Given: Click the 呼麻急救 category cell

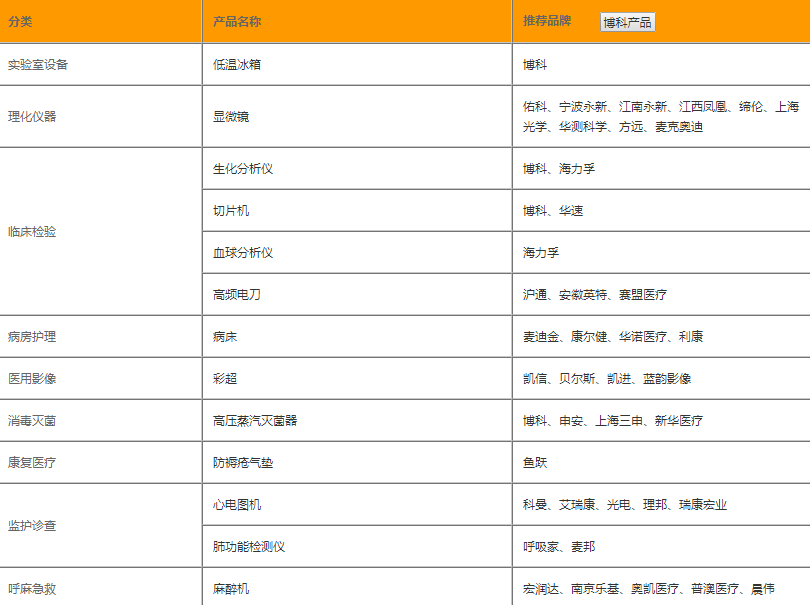Looking at the screenshot, I should click(101, 587).
